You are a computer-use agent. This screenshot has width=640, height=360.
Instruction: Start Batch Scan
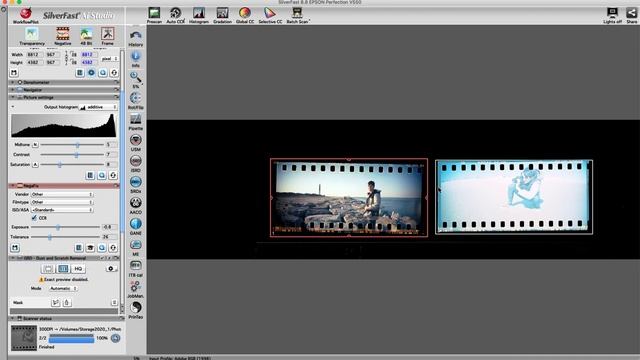(298, 16)
